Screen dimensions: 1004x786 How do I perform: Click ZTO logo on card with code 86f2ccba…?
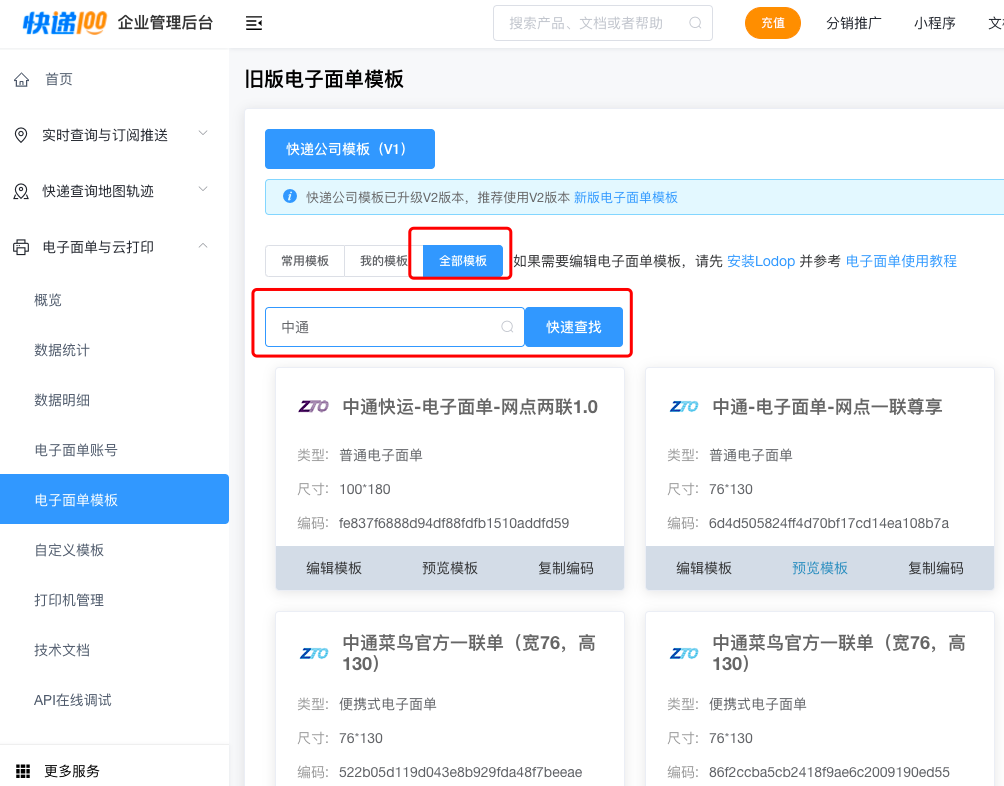pos(684,653)
